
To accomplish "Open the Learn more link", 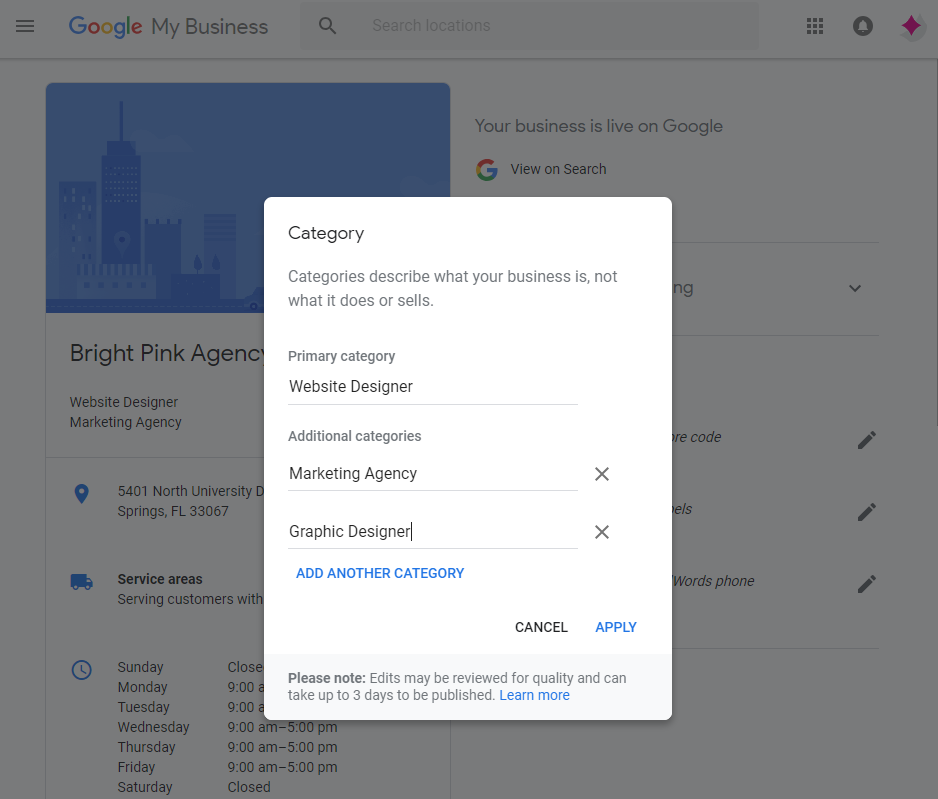I will [534, 696].
